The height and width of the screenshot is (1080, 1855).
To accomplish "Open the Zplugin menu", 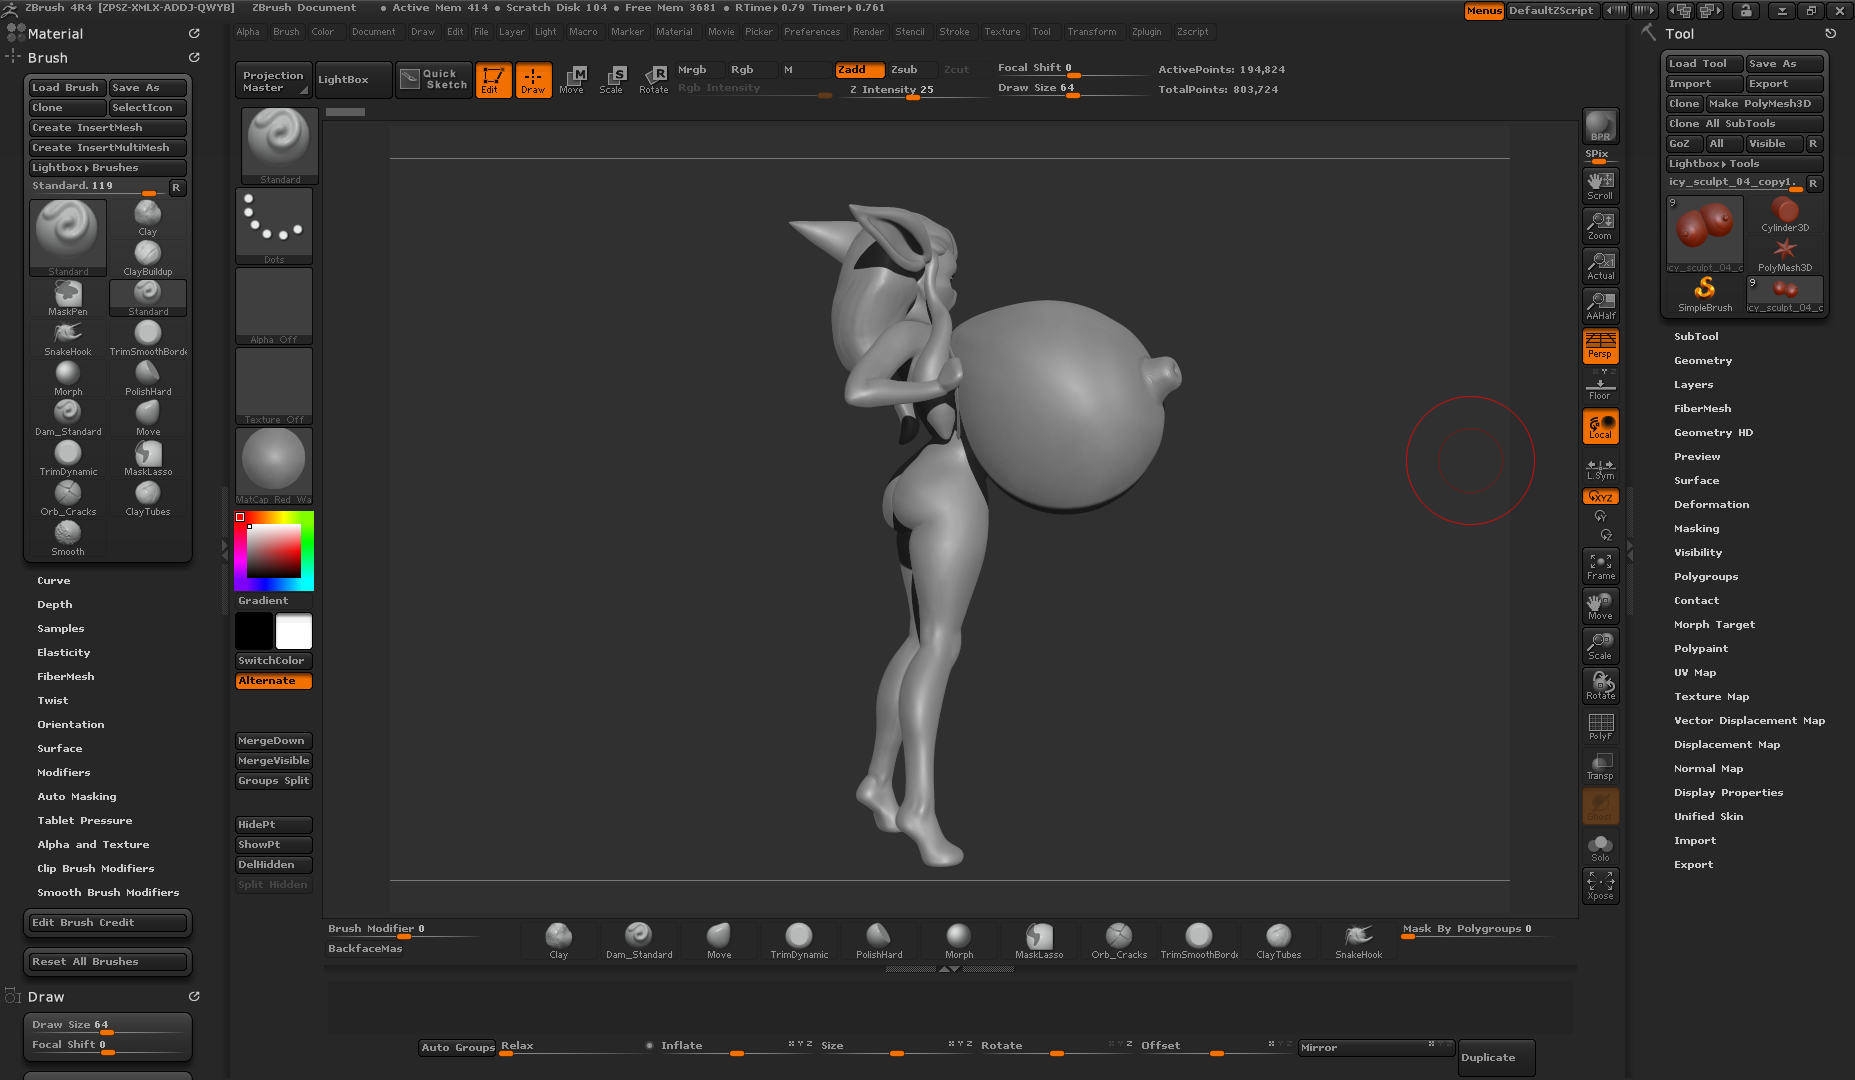I will [1147, 32].
